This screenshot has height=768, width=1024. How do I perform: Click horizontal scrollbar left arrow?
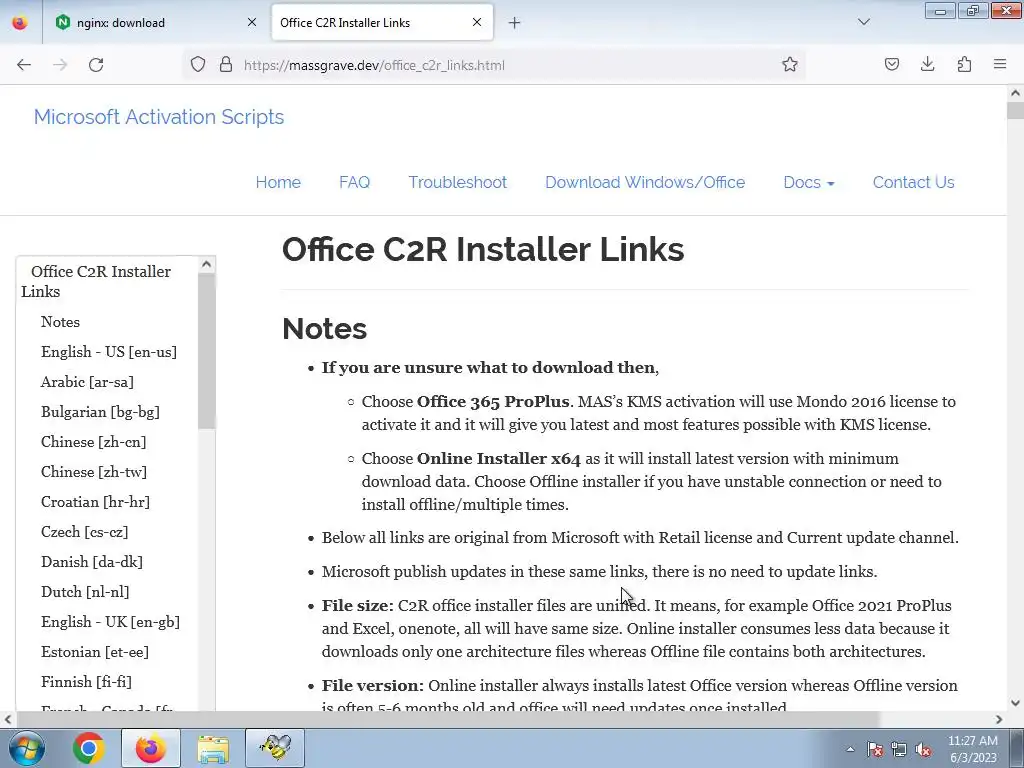[x=7, y=719]
